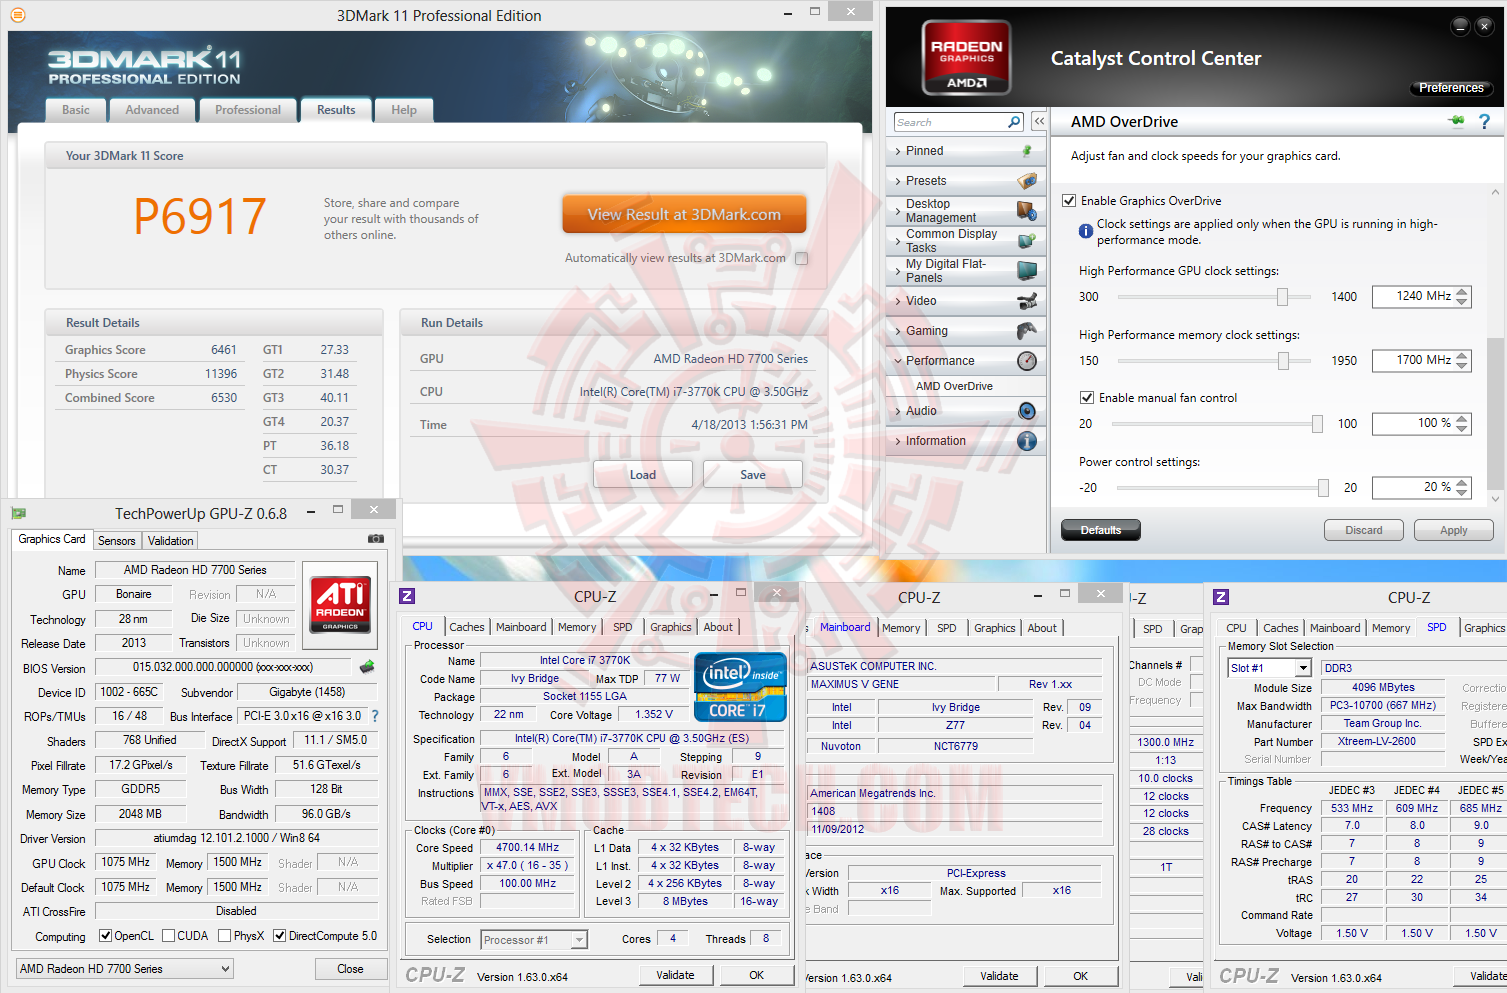Uncheck Enable manual fan control
Image resolution: width=1507 pixels, height=993 pixels.
coord(1087,397)
